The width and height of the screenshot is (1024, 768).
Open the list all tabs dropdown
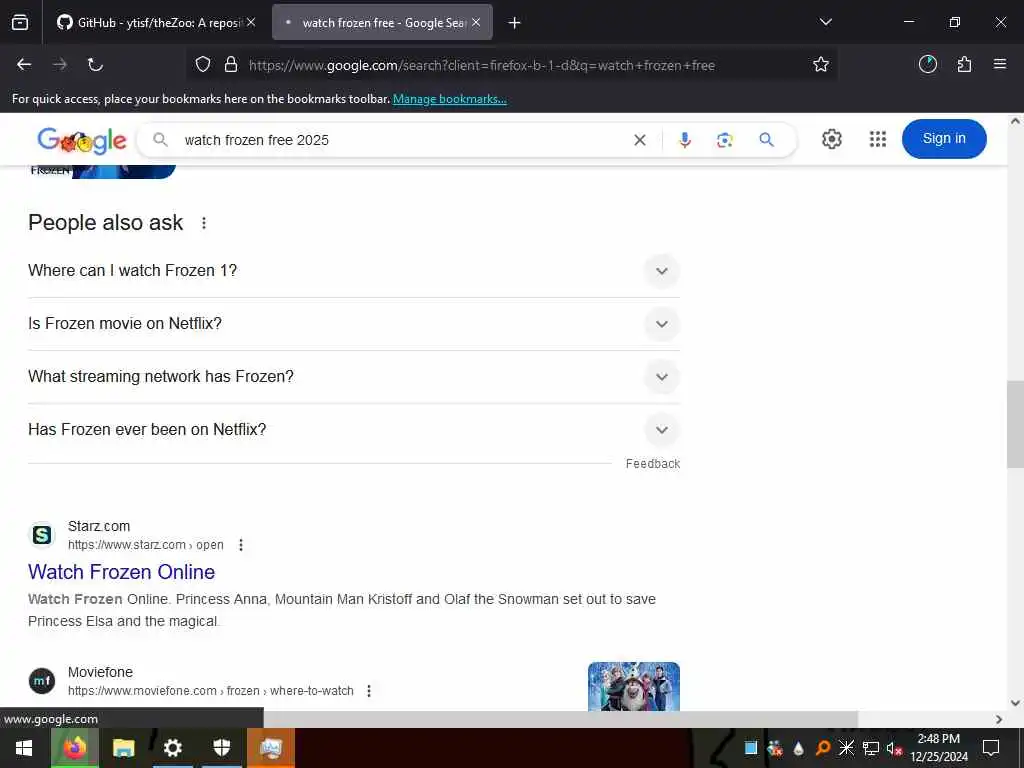coord(825,22)
